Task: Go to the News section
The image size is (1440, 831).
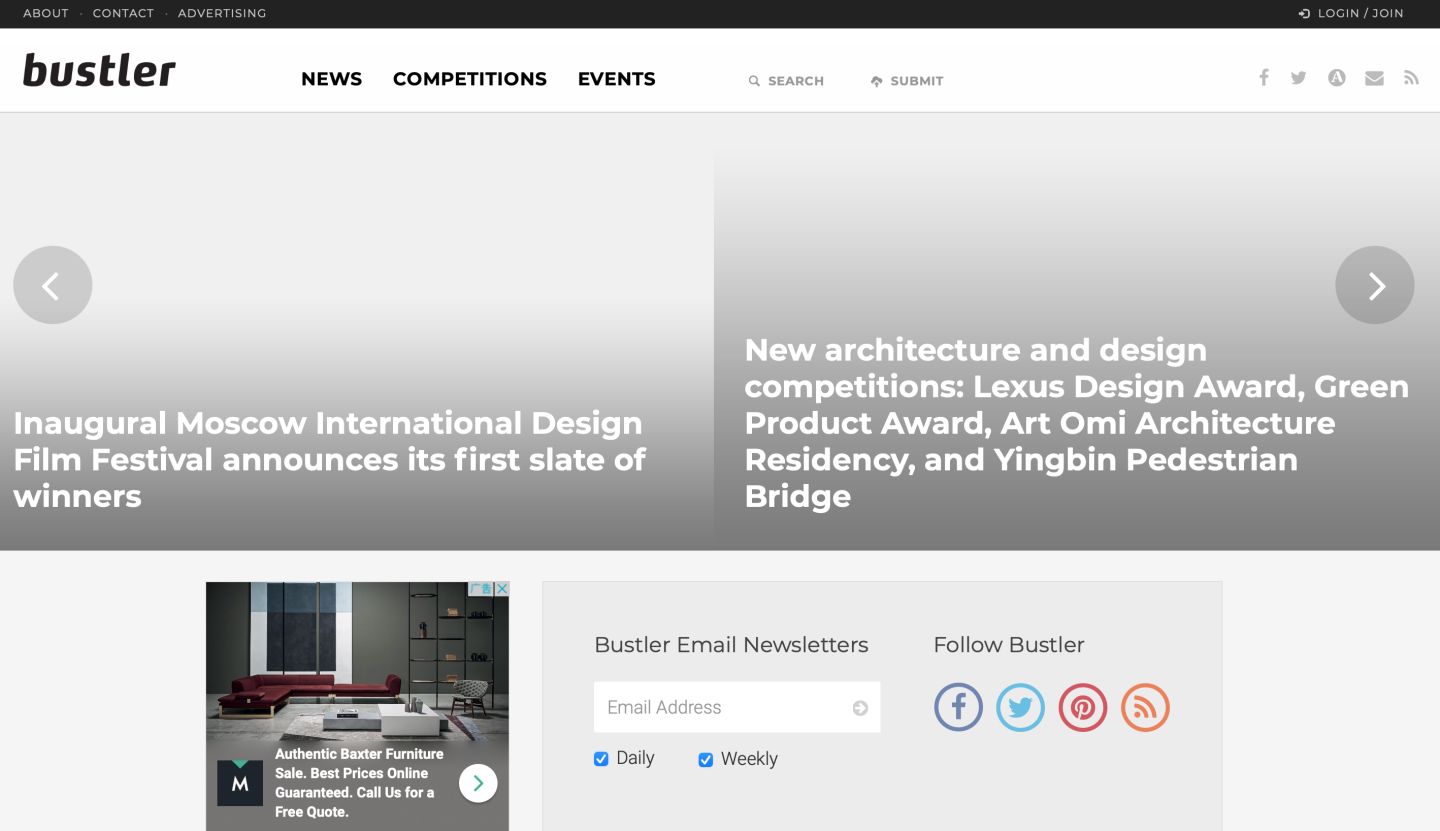Action: (x=332, y=79)
